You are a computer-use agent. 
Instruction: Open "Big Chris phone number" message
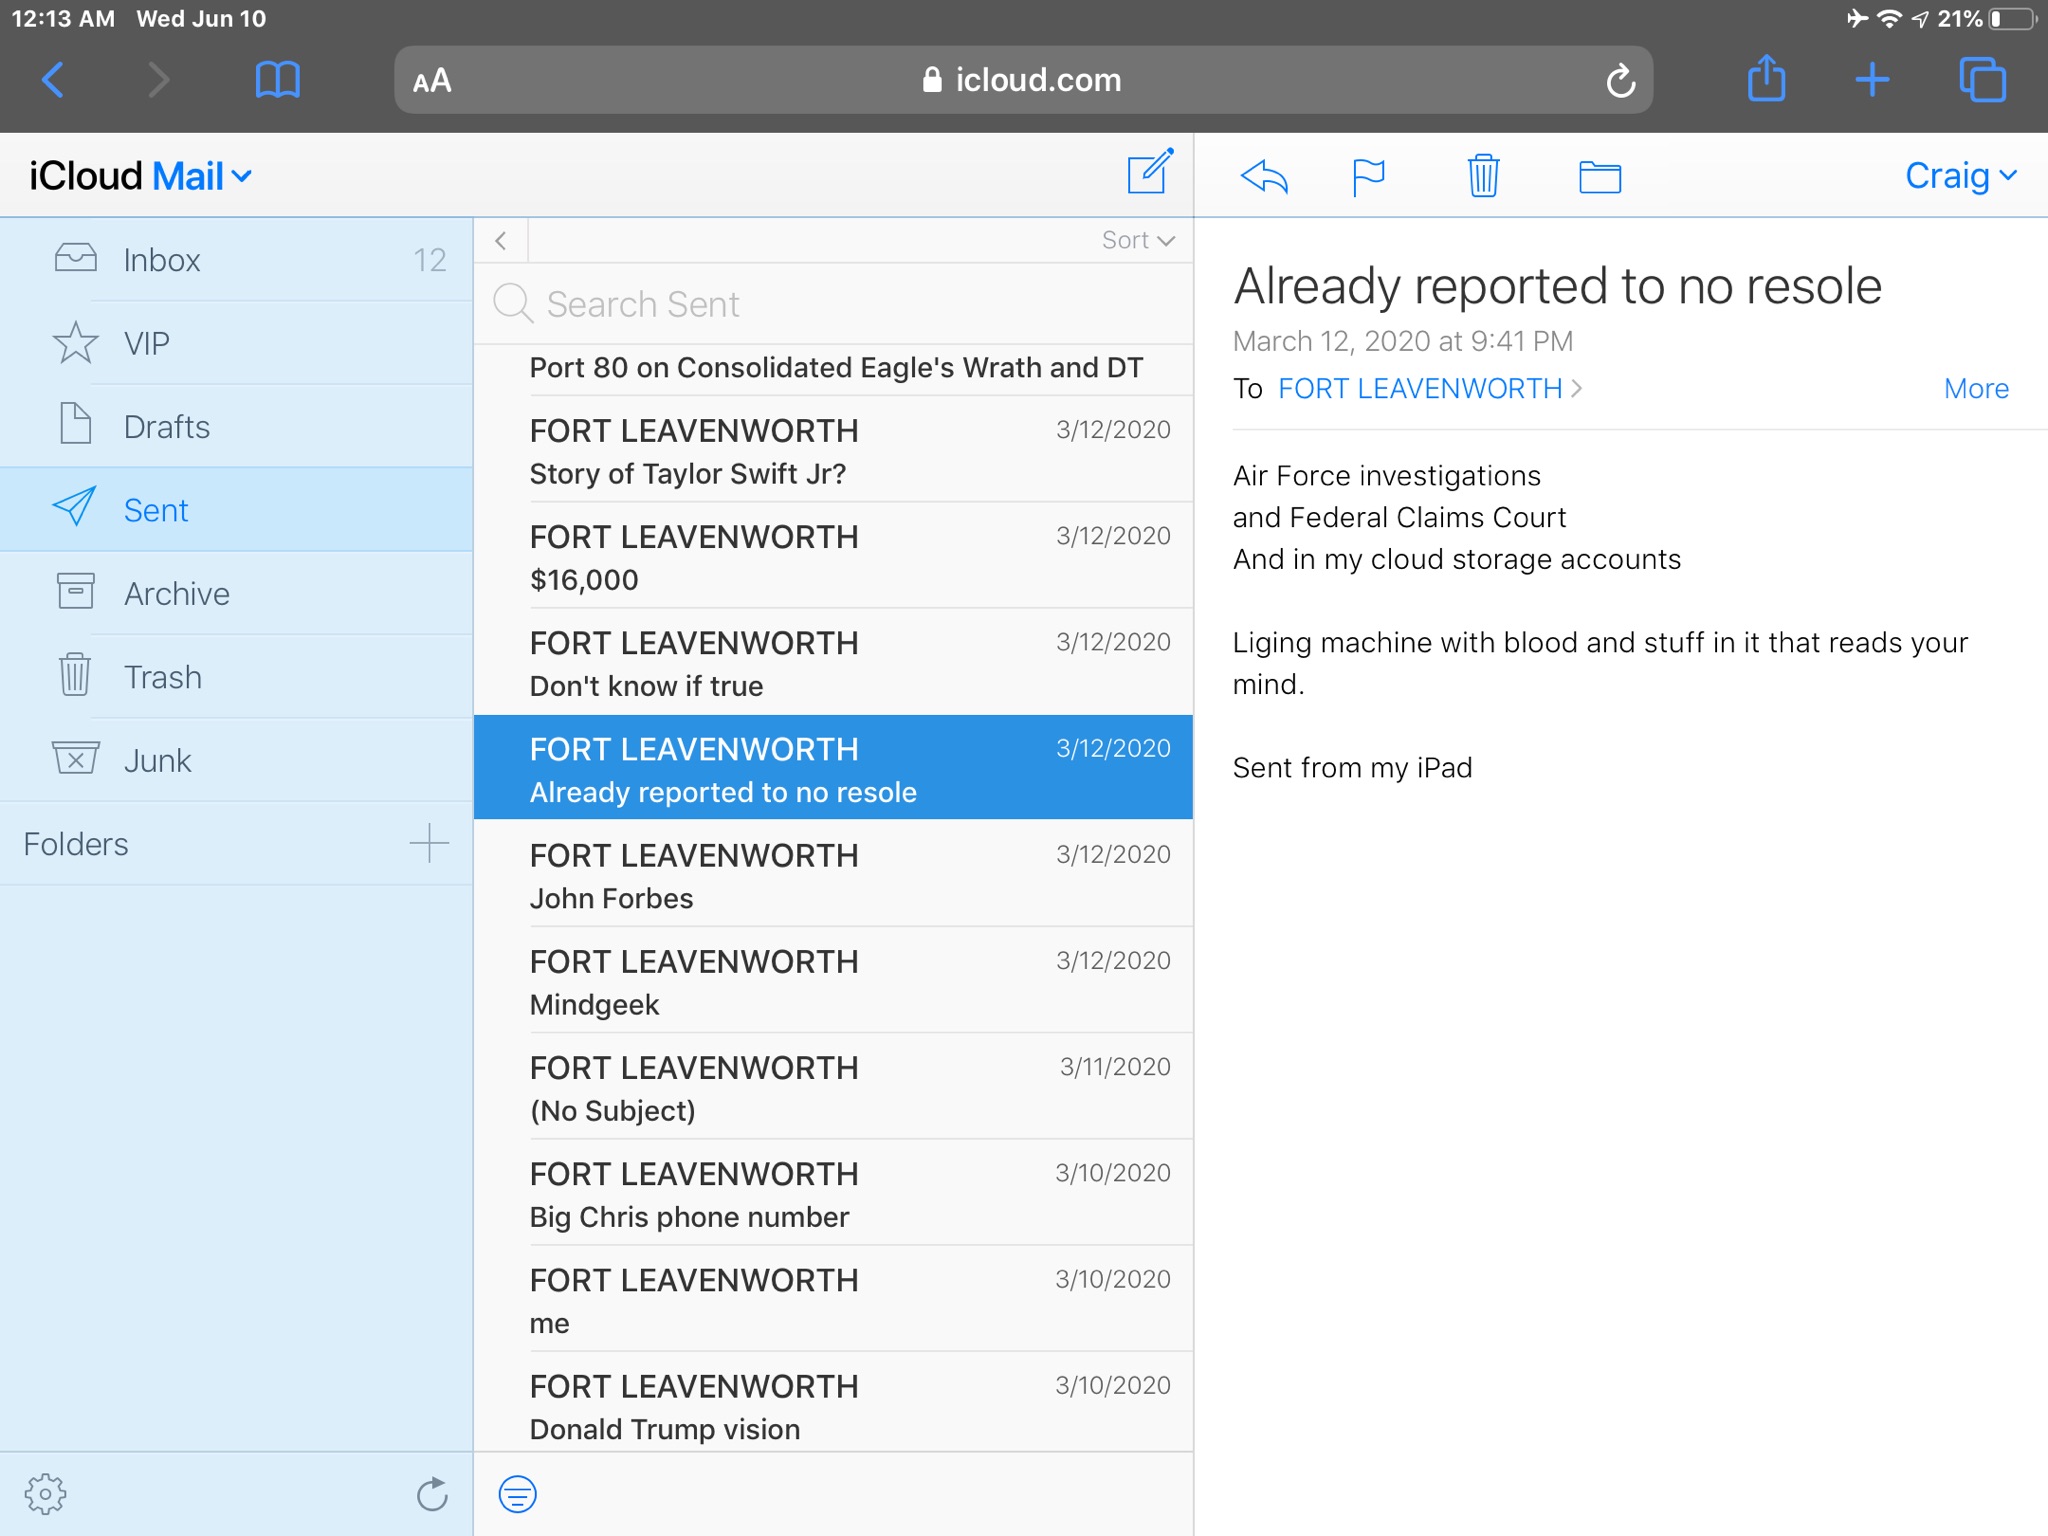(x=834, y=1192)
